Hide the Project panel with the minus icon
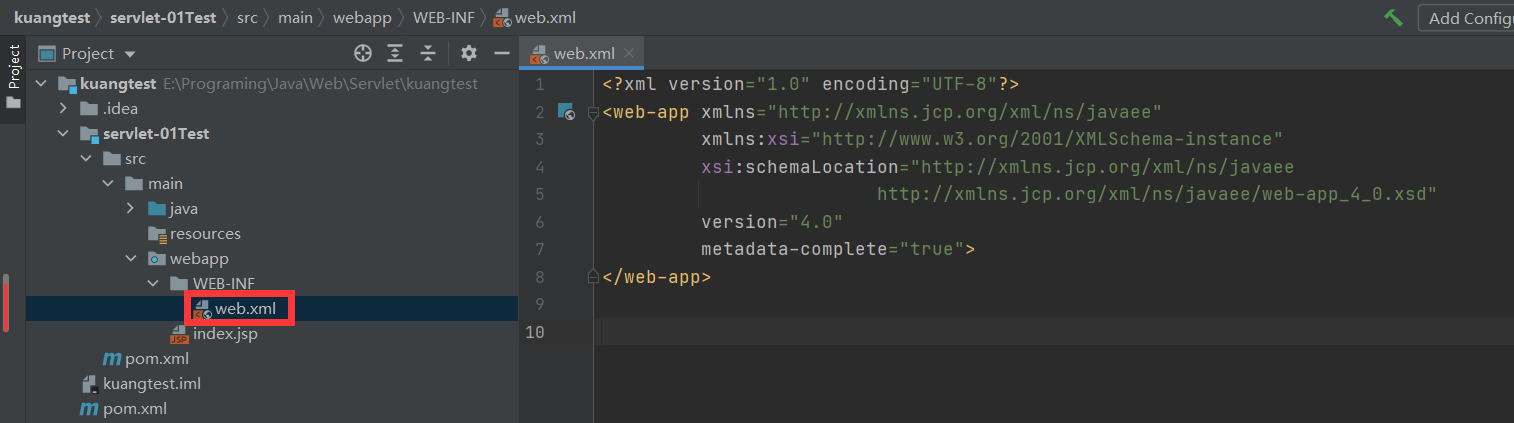1514x423 pixels. (x=502, y=53)
